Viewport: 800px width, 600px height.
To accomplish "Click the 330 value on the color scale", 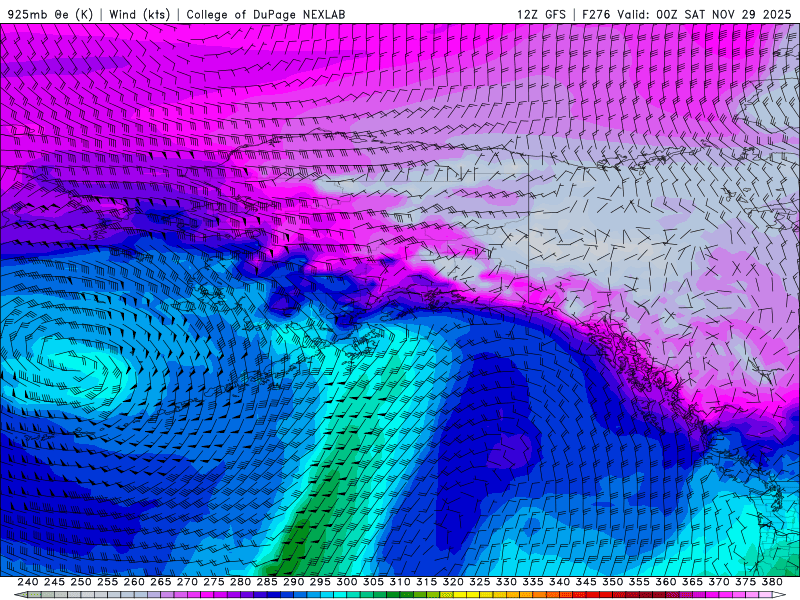I will point(506,582).
